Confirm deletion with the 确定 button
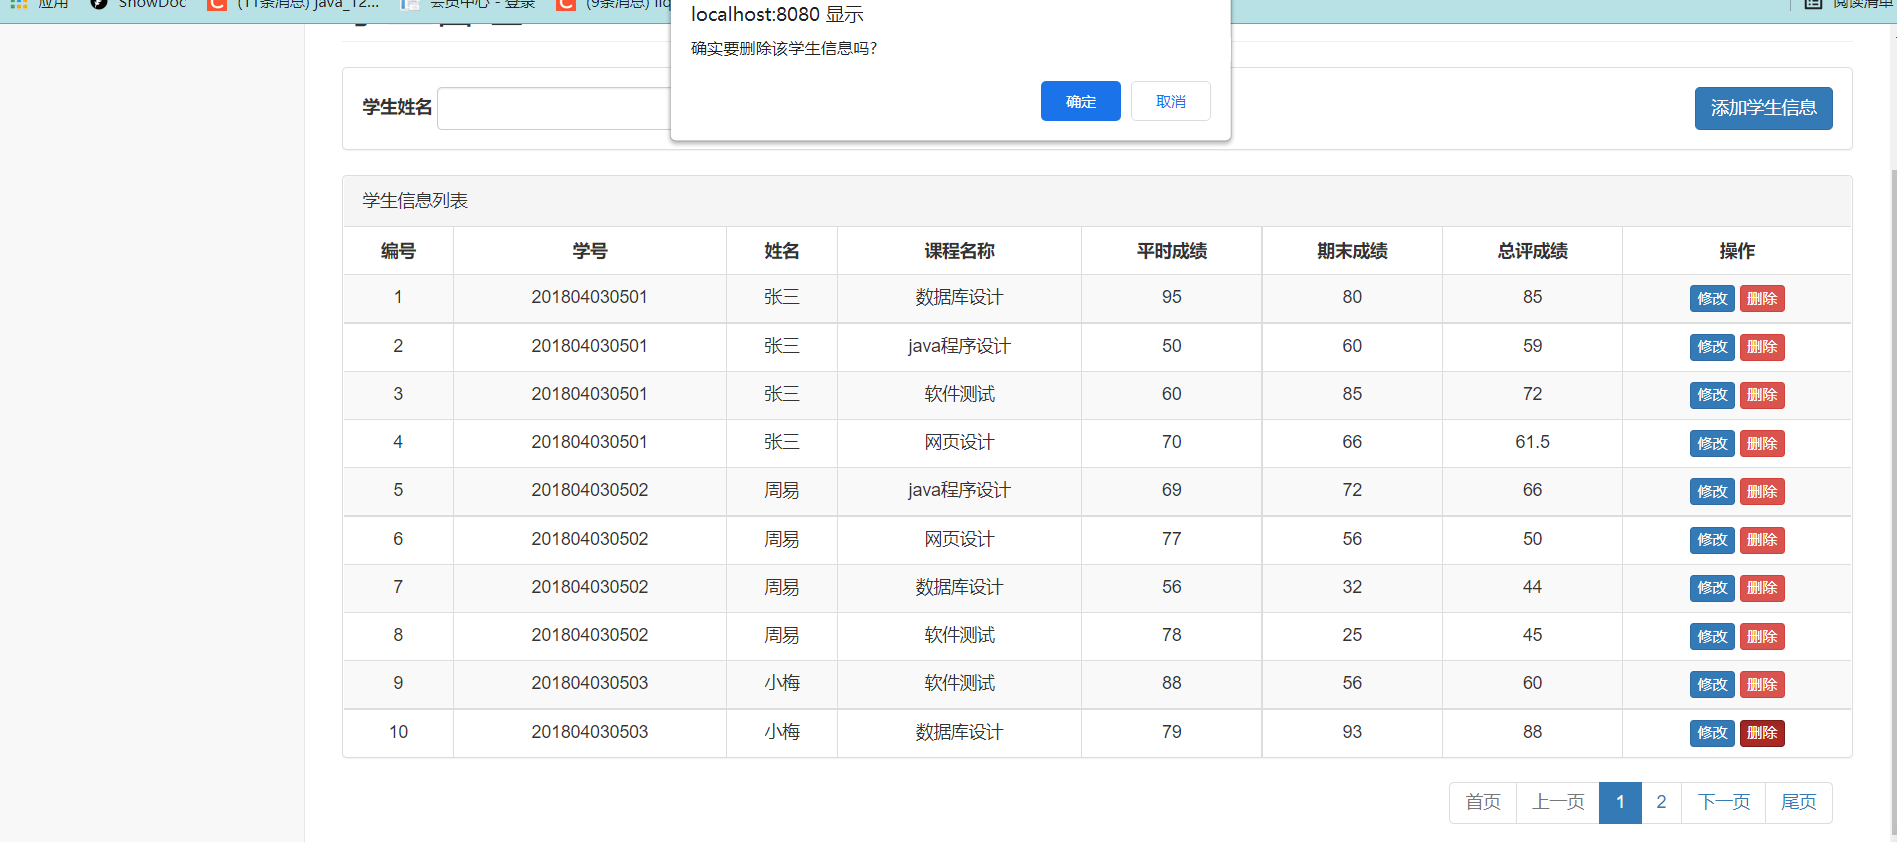The image size is (1897, 842). [1080, 101]
